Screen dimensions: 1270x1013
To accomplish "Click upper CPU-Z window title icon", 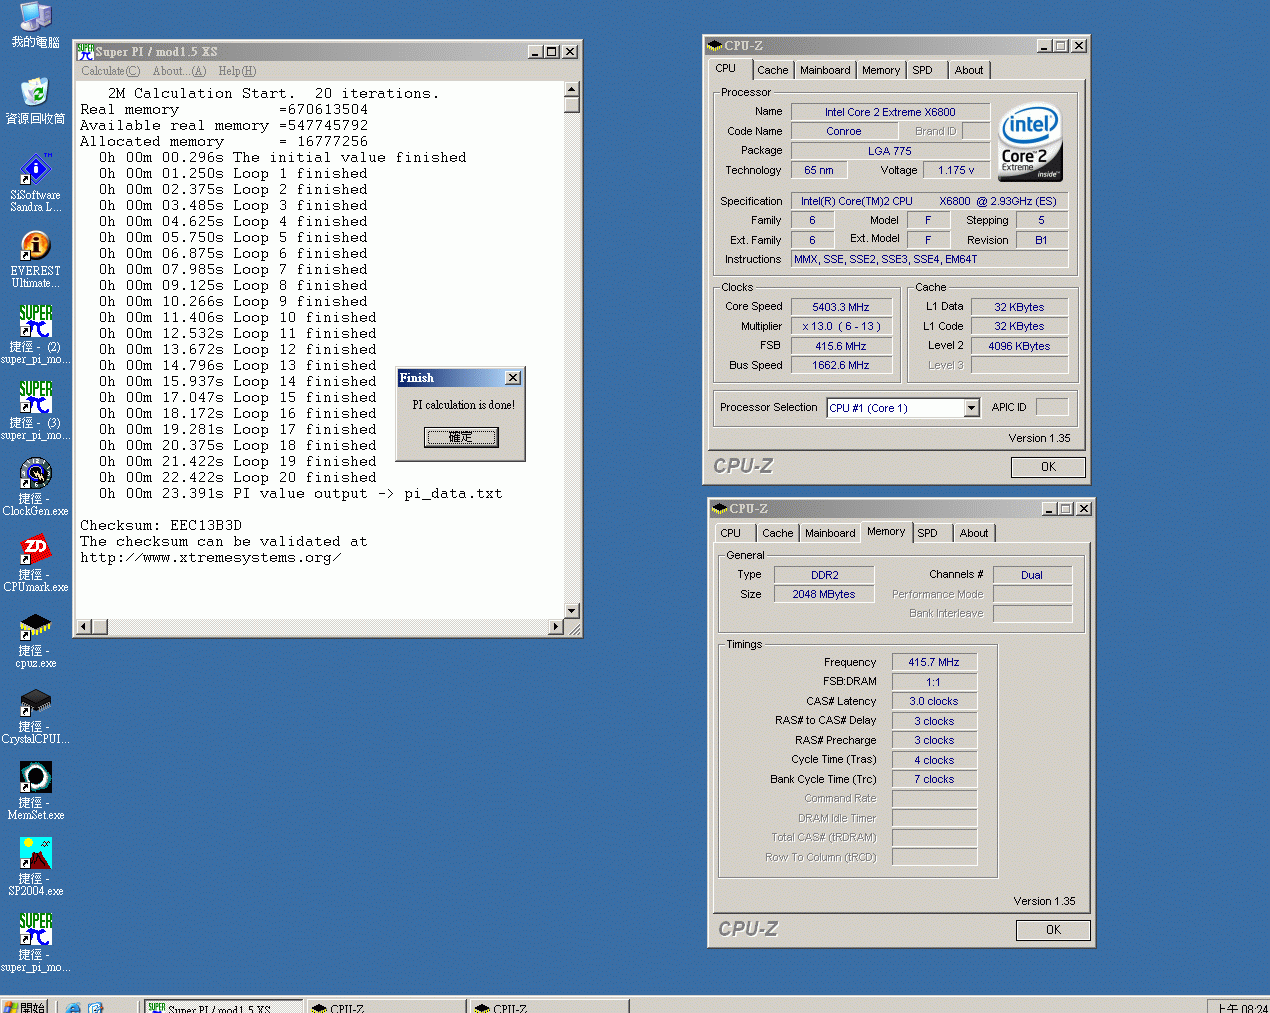I will pyautogui.click(x=715, y=45).
